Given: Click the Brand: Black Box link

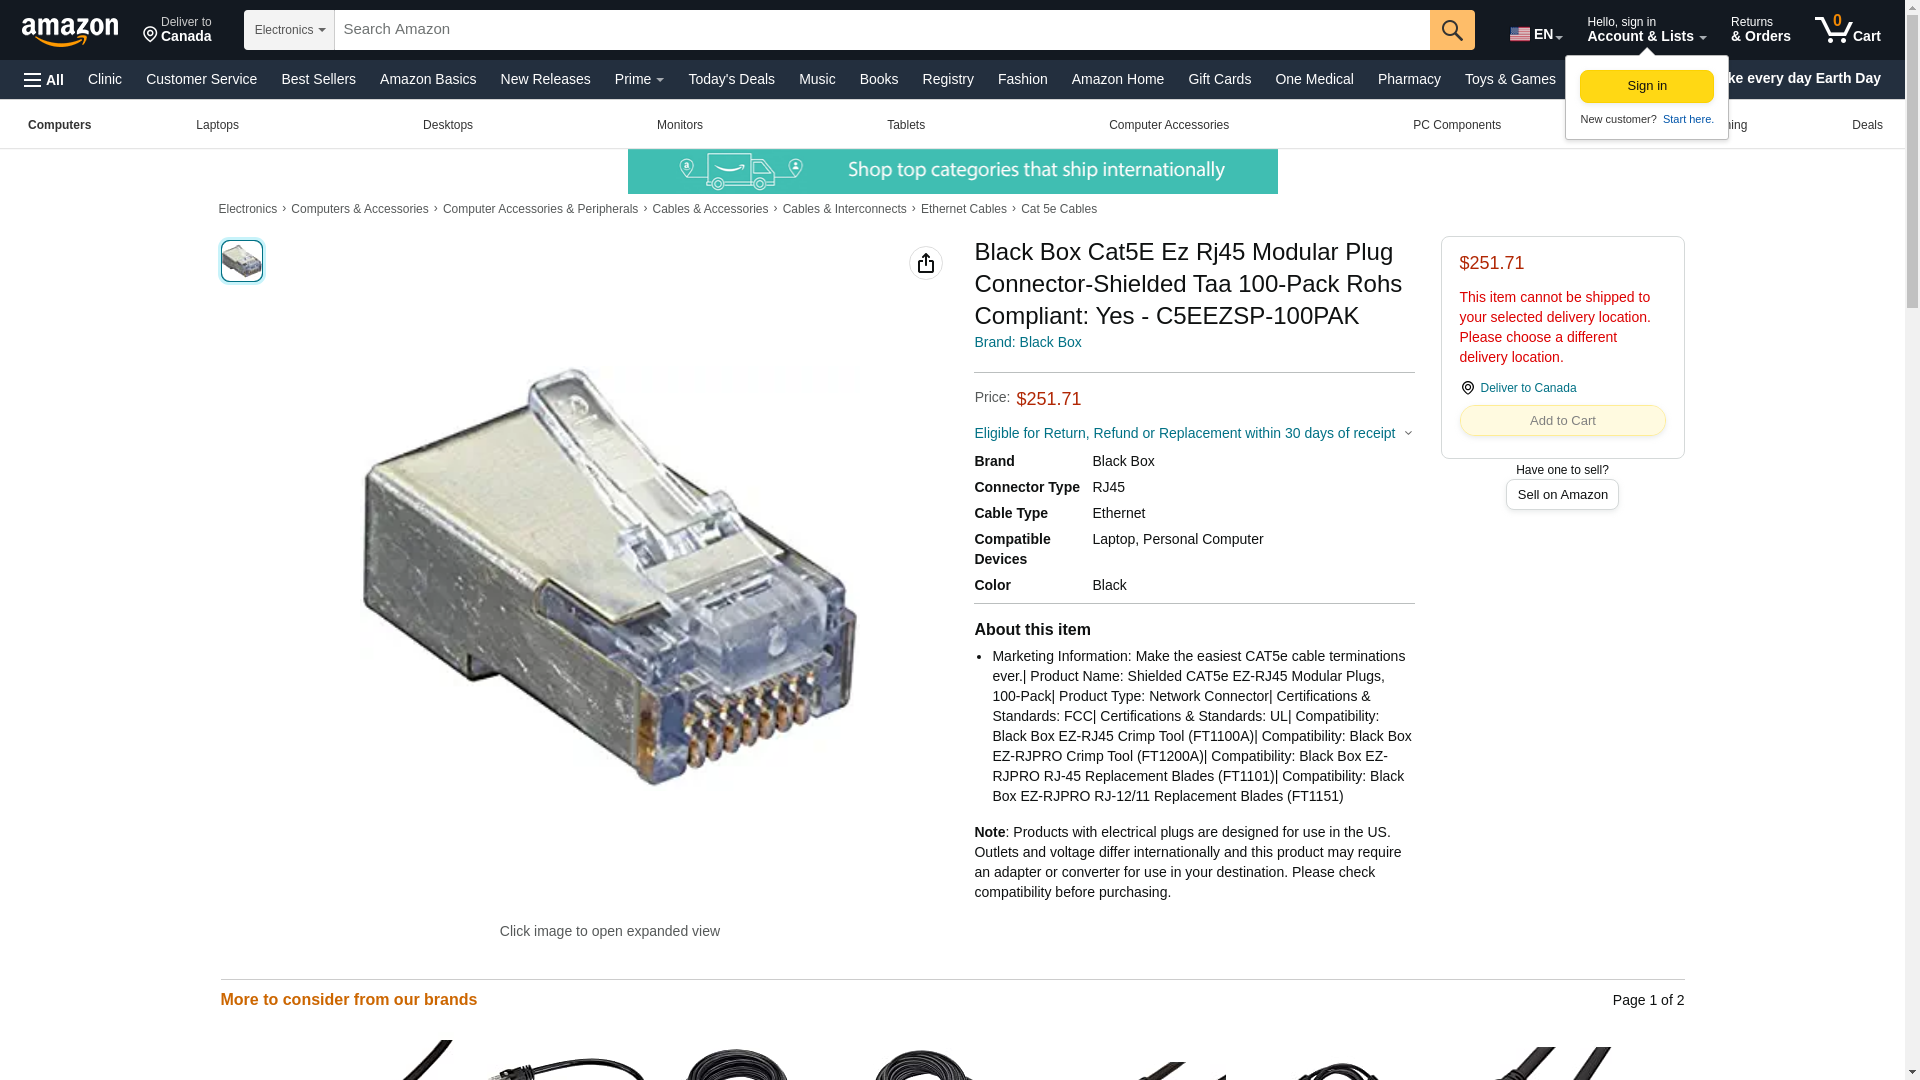Looking at the screenshot, I should (x=1027, y=342).
